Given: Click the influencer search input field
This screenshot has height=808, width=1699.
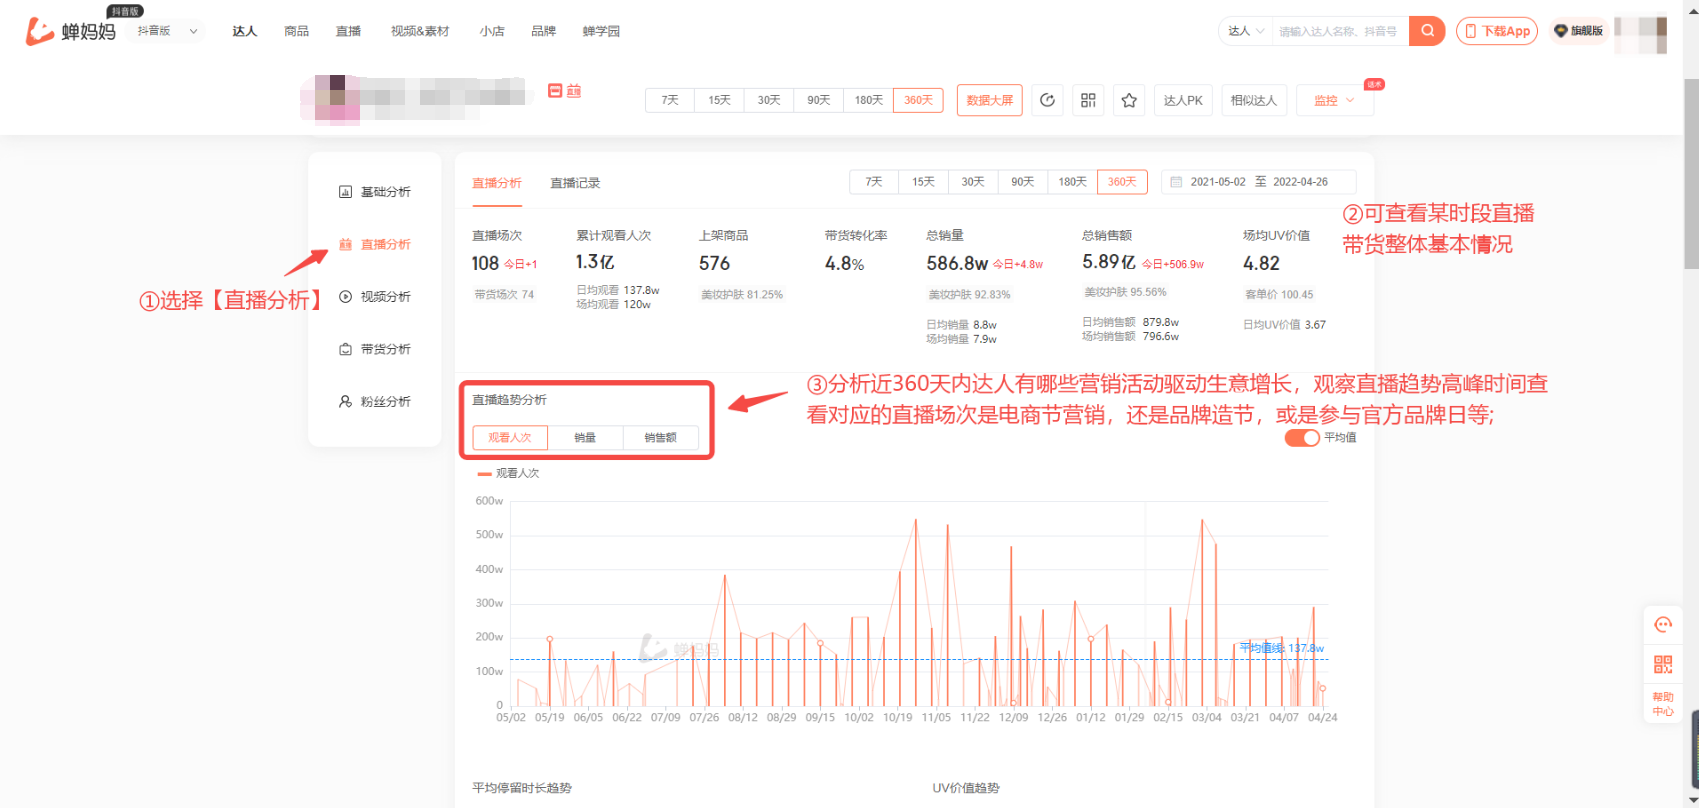Looking at the screenshot, I should pyautogui.click(x=1340, y=31).
